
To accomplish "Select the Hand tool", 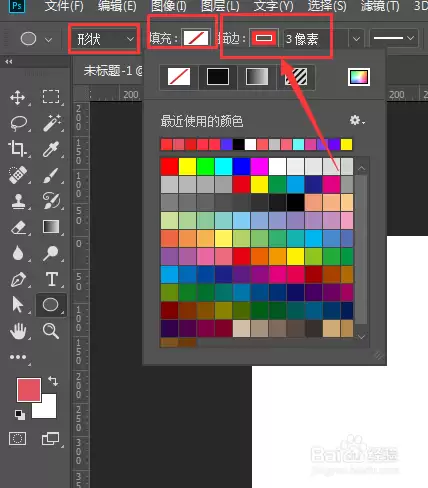I will (x=18, y=331).
